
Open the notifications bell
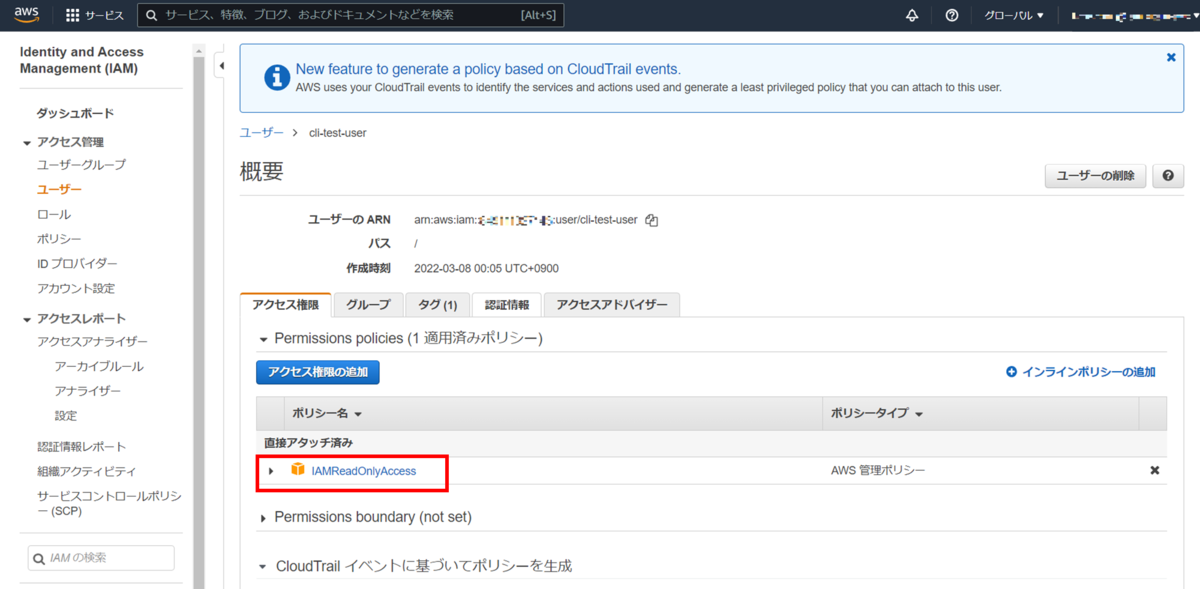[912, 16]
